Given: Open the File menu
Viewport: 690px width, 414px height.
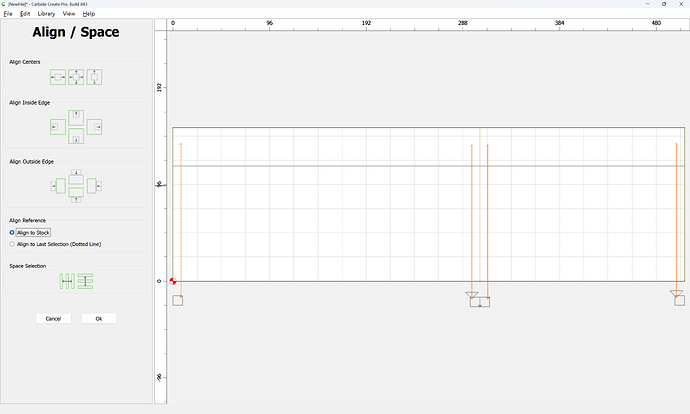Looking at the screenshot, I should tap(8, 14).
